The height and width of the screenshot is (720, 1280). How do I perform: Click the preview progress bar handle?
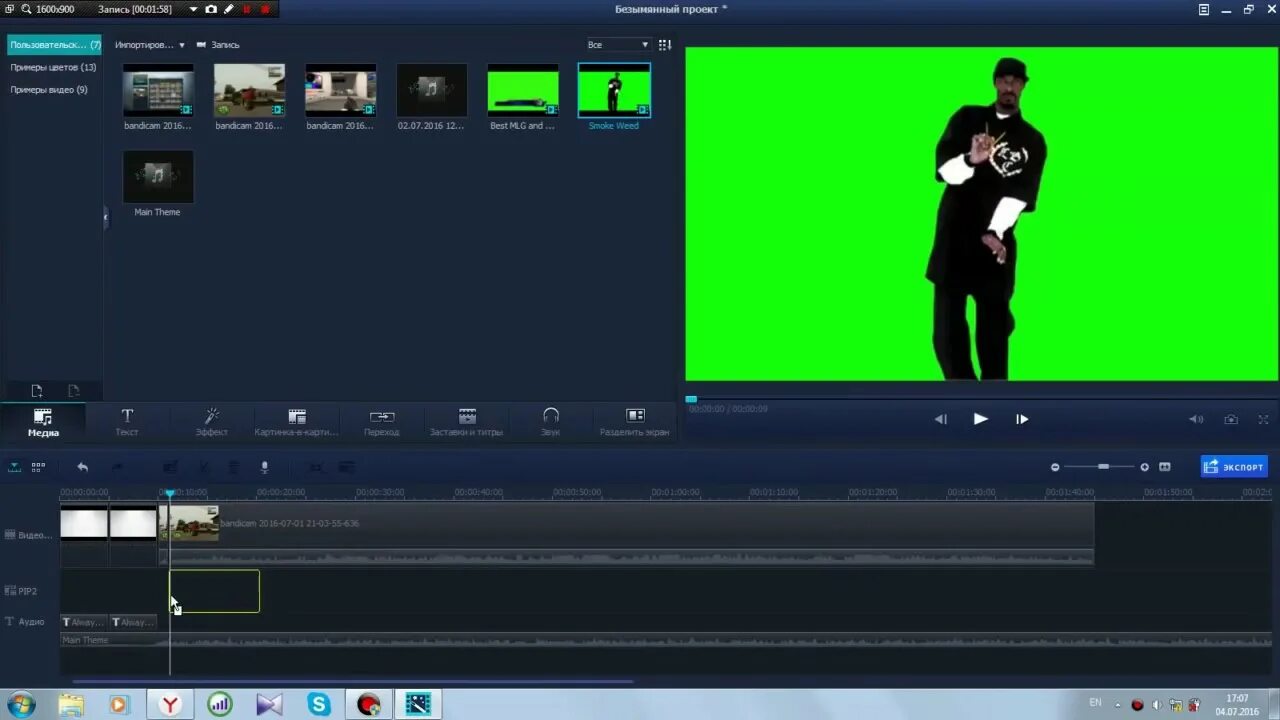tap(691, 399)
